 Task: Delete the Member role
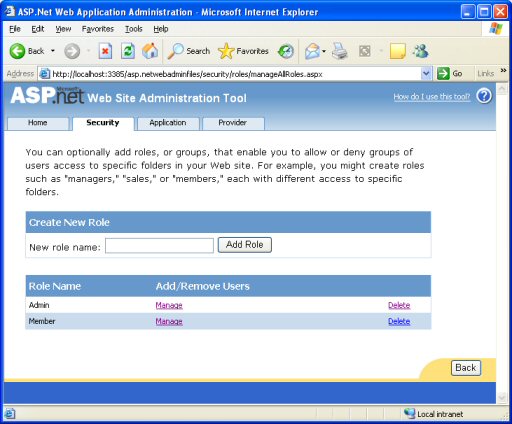(399, 321)
